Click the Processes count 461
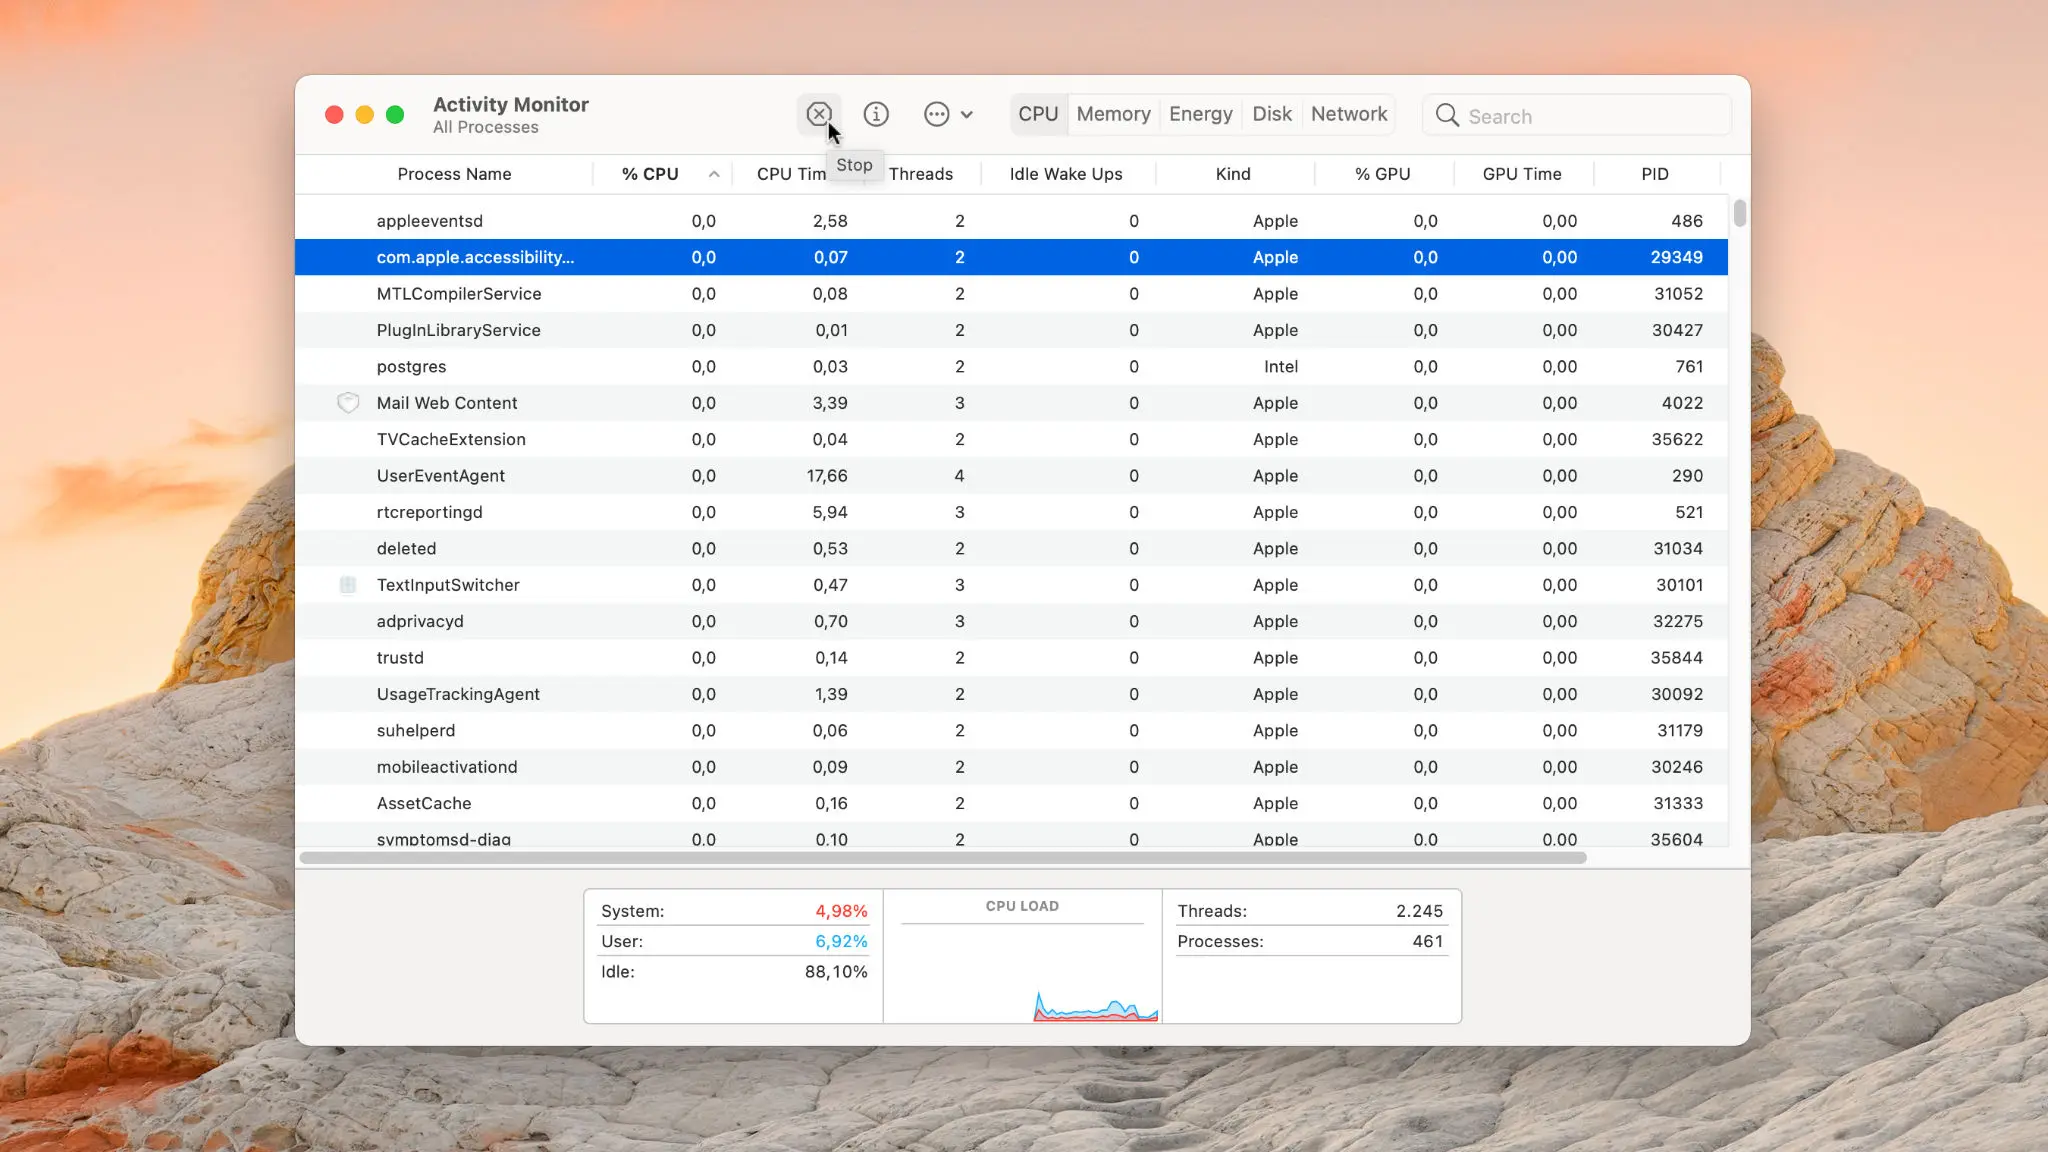Viewport: 2048px width, 1152px height. (1427, 941)
